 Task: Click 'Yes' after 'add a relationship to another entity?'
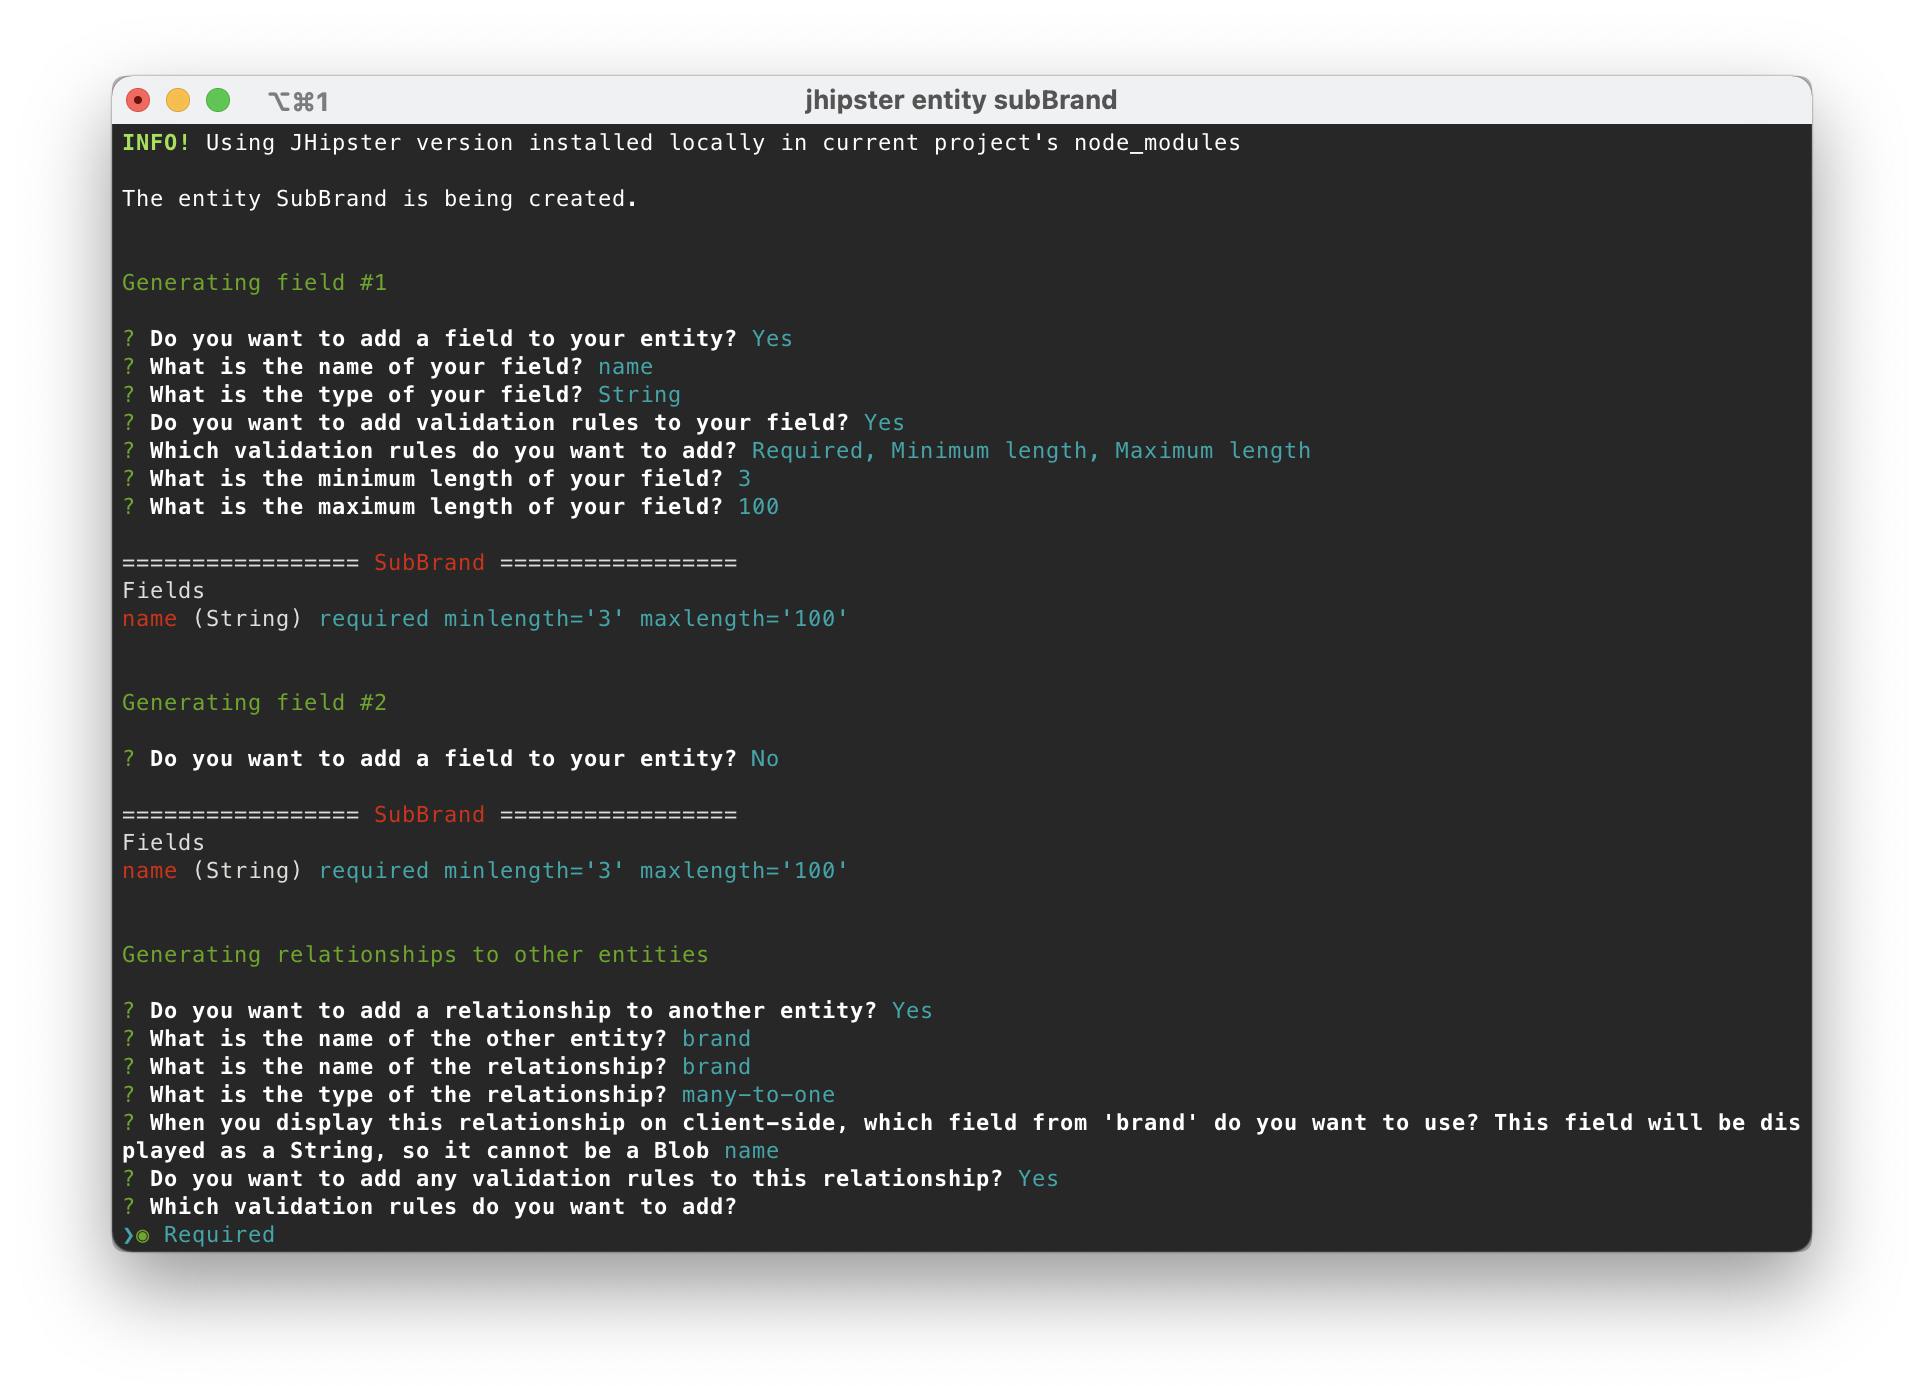point(912,1011)
